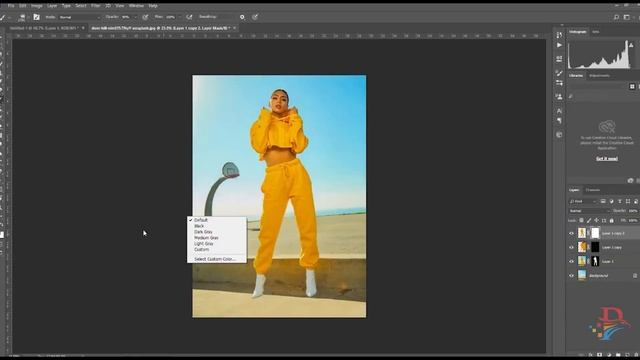Click the 'Get it now!' link
This screenshot has height=360, width=640.
607,159
